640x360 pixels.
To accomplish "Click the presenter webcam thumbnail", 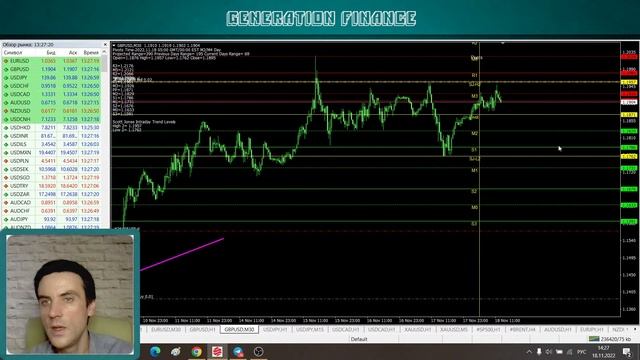I will [70, 294].
